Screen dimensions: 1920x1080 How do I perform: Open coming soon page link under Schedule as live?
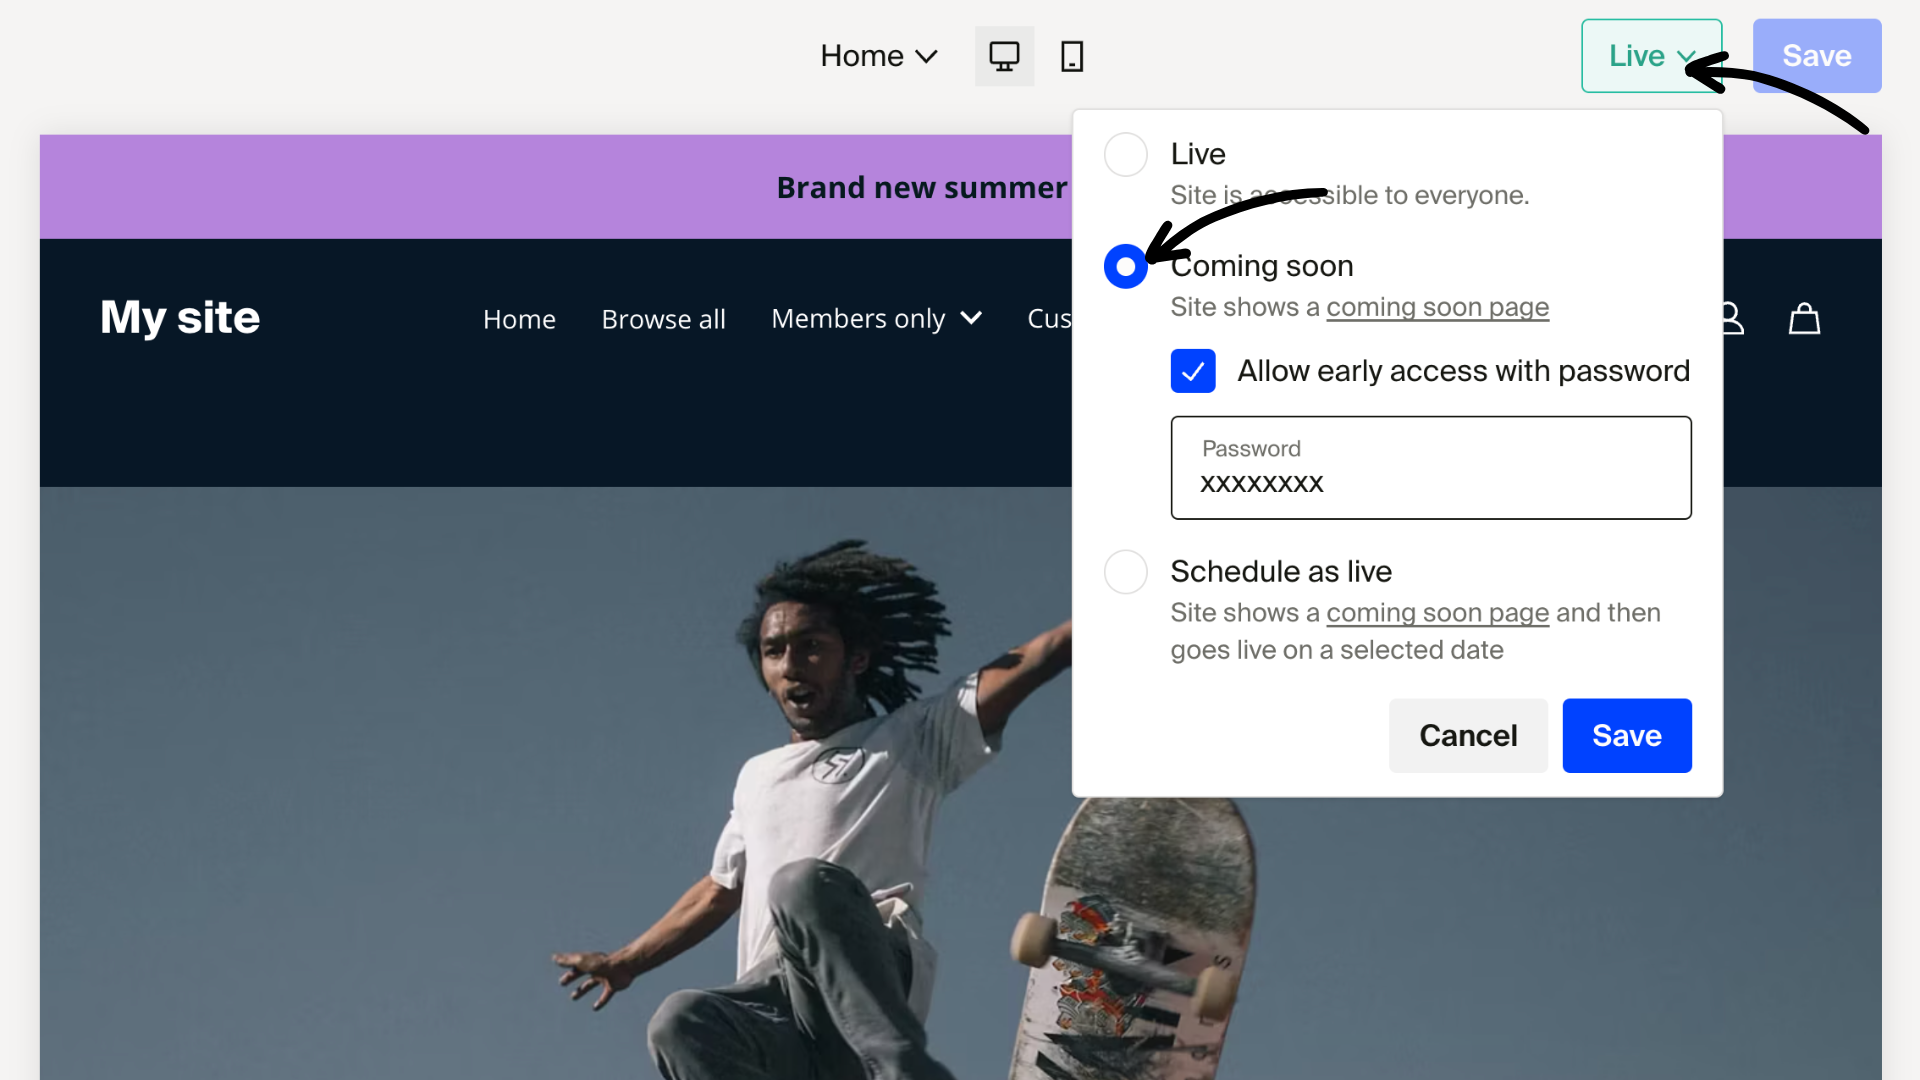[1437, 612]
